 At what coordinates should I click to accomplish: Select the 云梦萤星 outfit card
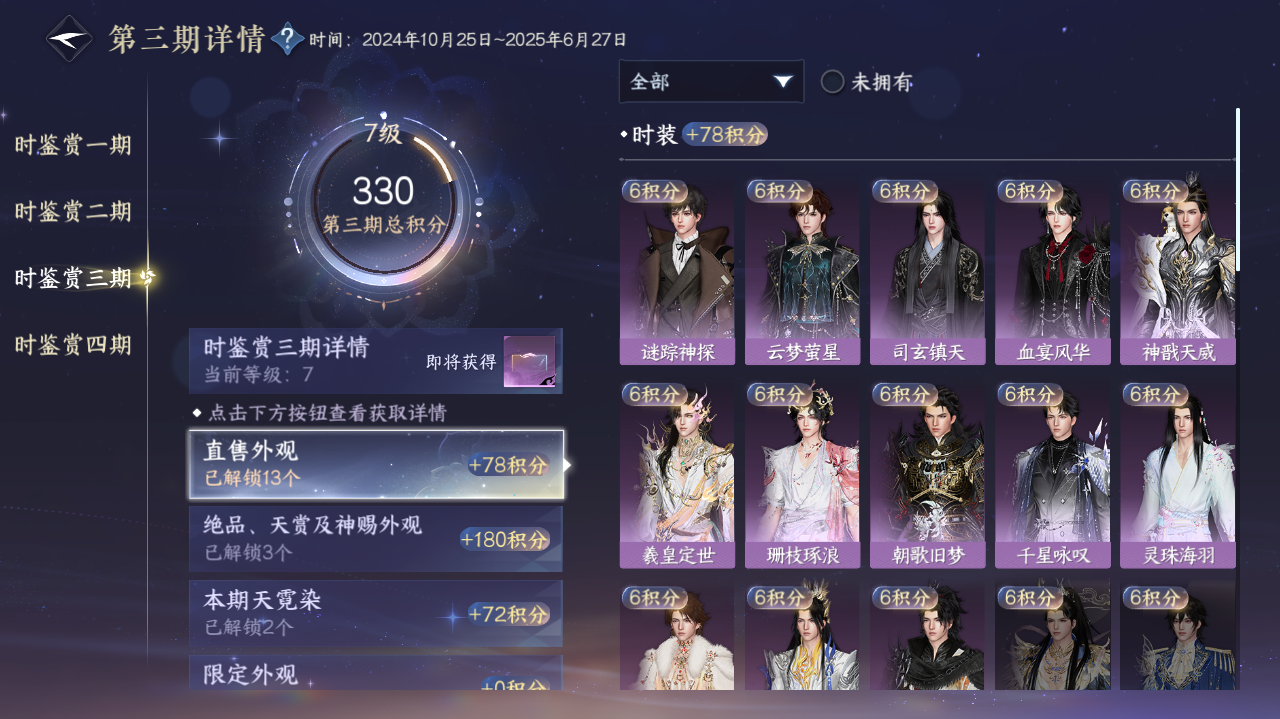click(802, 272)
